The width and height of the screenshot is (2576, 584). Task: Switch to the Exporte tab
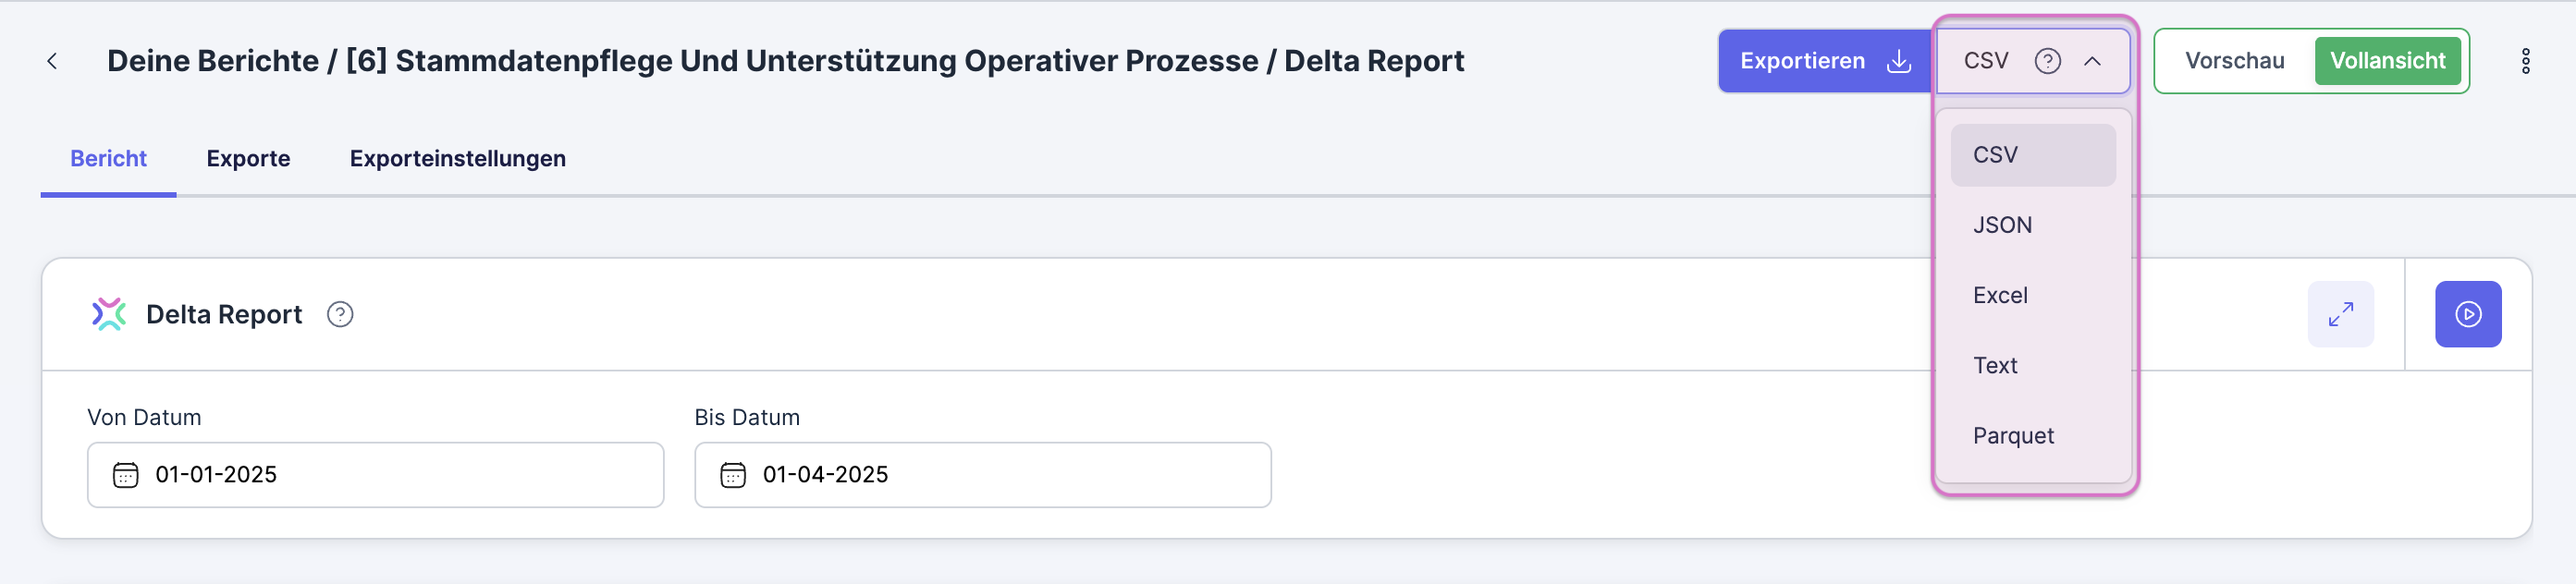(x=248, y=158)
